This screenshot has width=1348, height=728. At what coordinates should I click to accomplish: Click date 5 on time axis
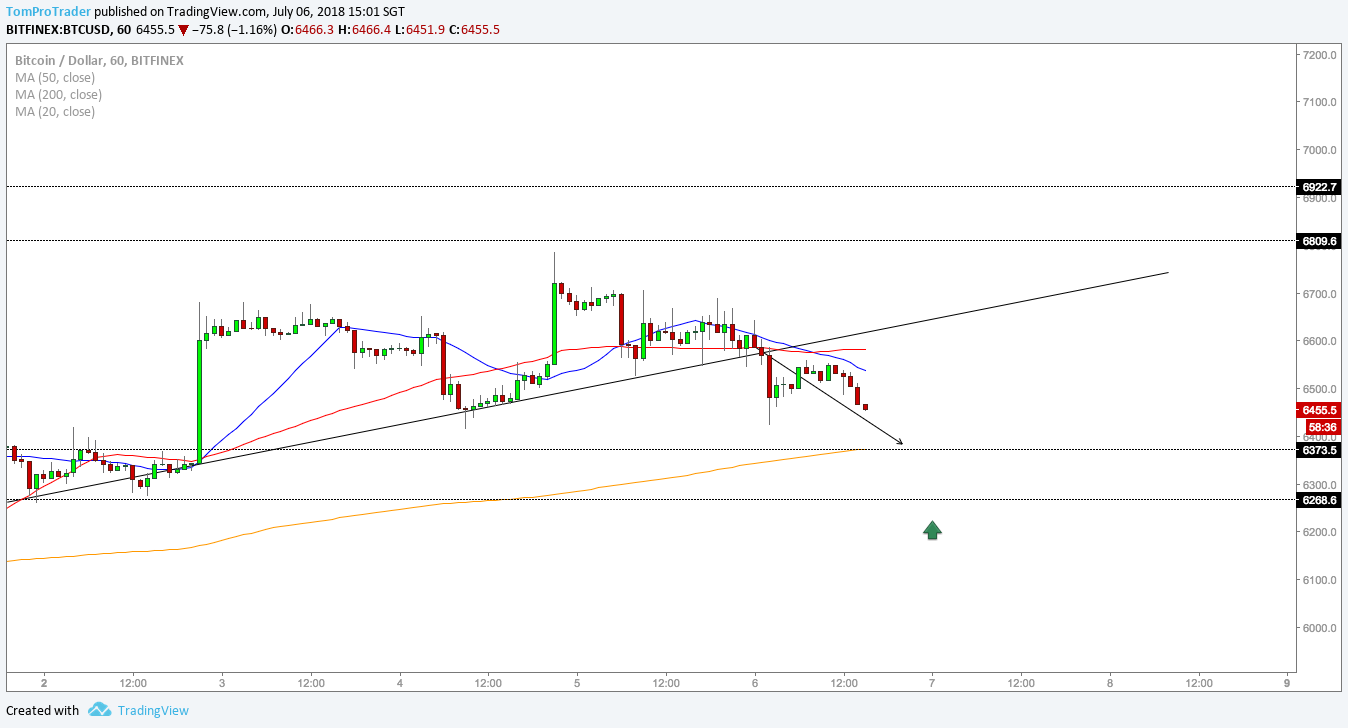pyautogui.click(x=577, y=684)
